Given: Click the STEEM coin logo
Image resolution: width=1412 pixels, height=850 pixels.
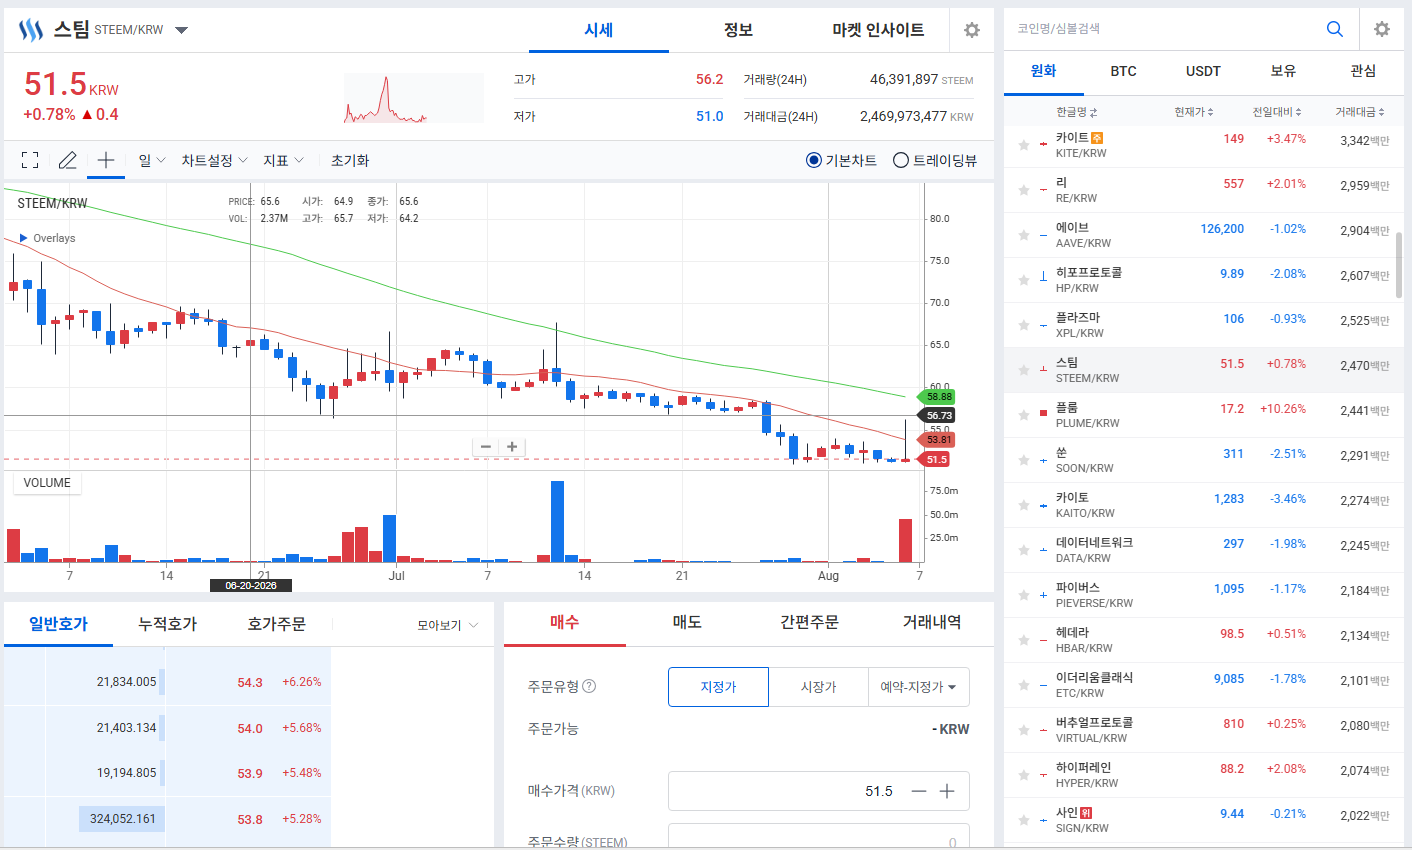Looking at the screenshot, I should (31, 30).
